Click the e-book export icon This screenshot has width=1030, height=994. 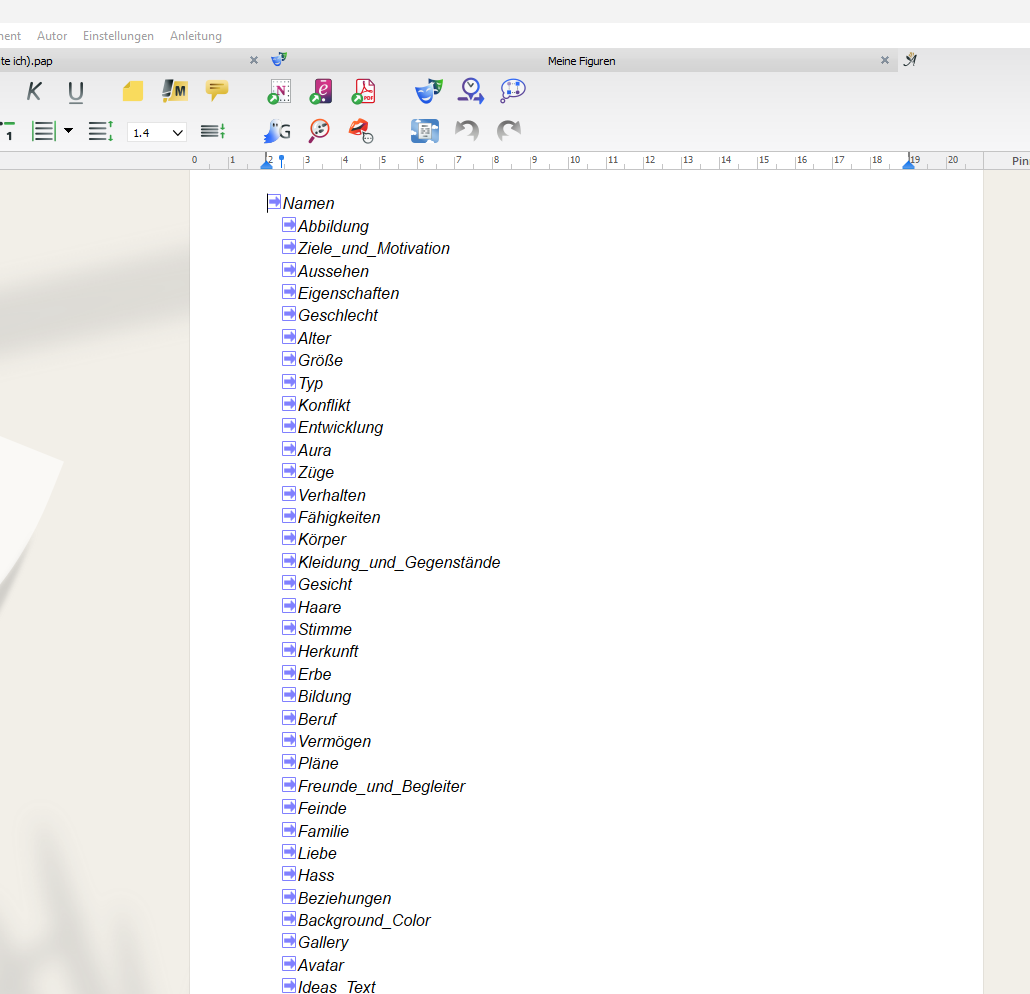point(321,92)
